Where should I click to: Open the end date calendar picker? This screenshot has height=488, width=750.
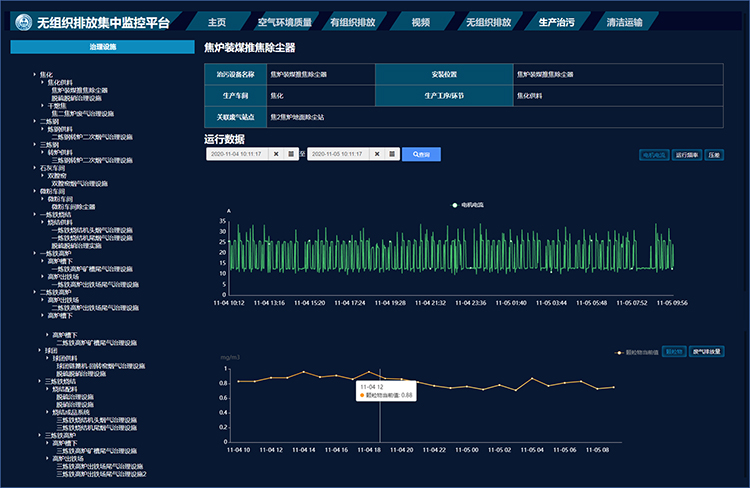click(390, 154)
